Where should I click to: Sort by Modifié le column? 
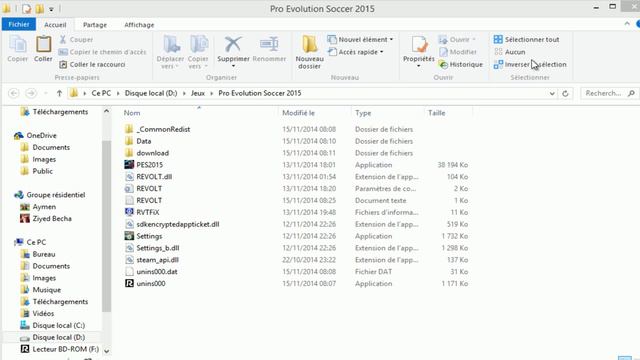point(298,113)
